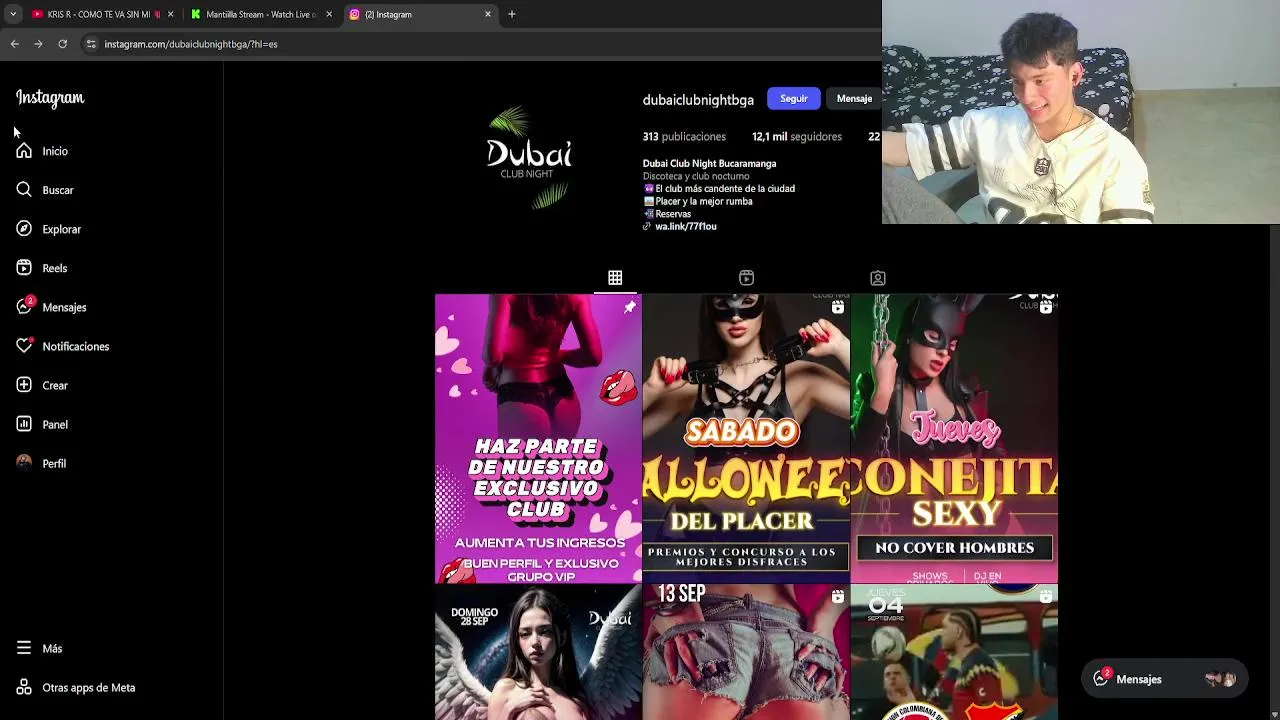Select the reels tab icon on profile

pyautogui.click(x=746, y=278)
